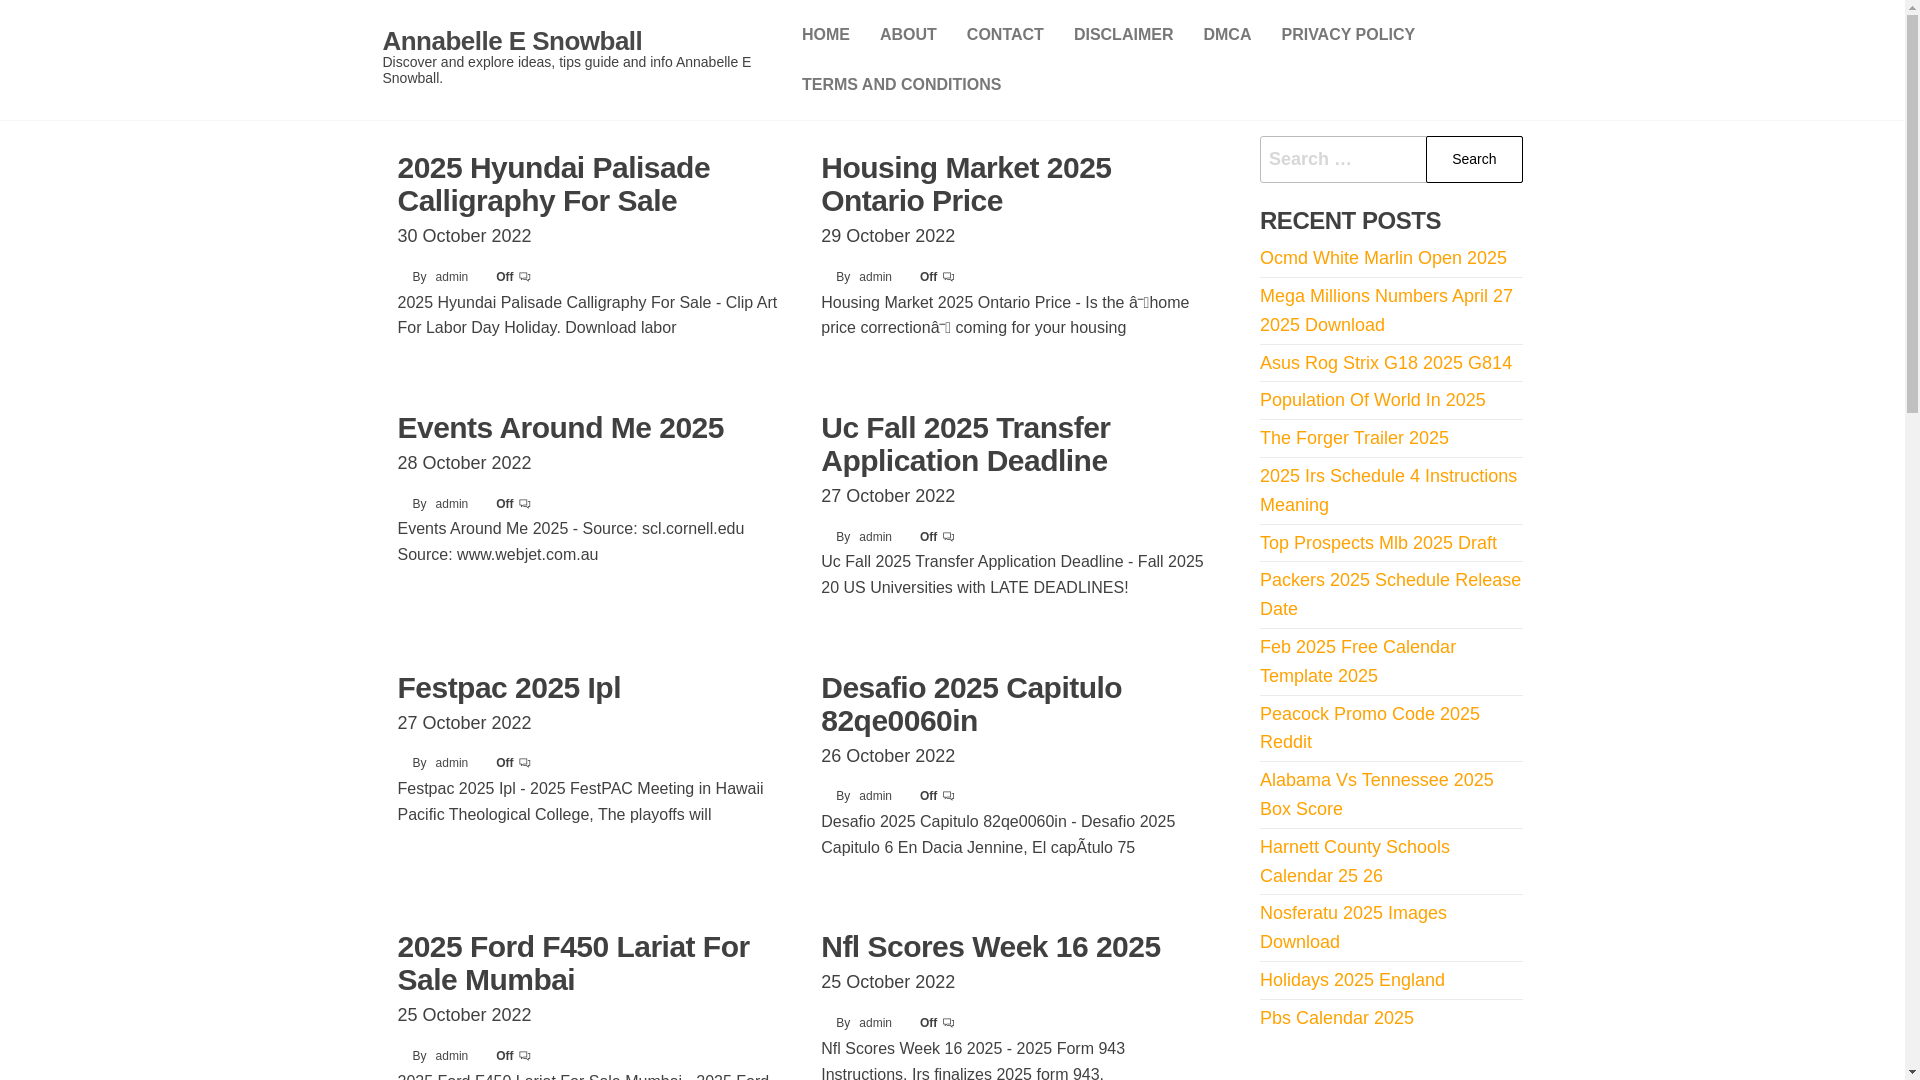This screenshot has width=1920, height=1080.
Task: Click admin author link on Ford F450 post
Action: 452,1056
